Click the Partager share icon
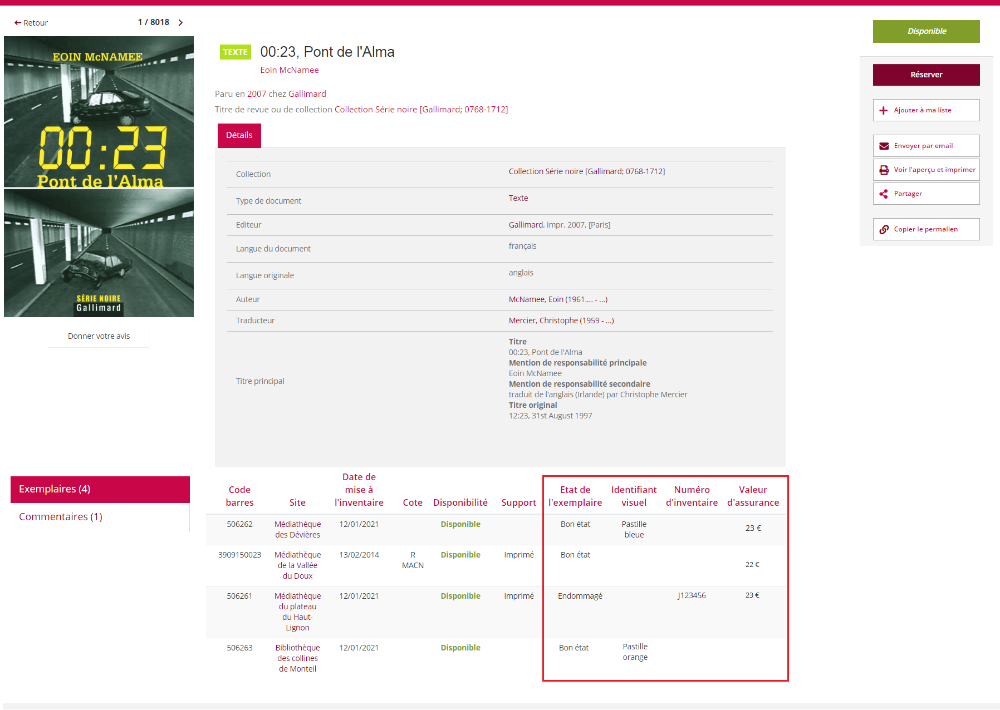The height and width of the screenshot is (710, 1000). click(883, 194)
